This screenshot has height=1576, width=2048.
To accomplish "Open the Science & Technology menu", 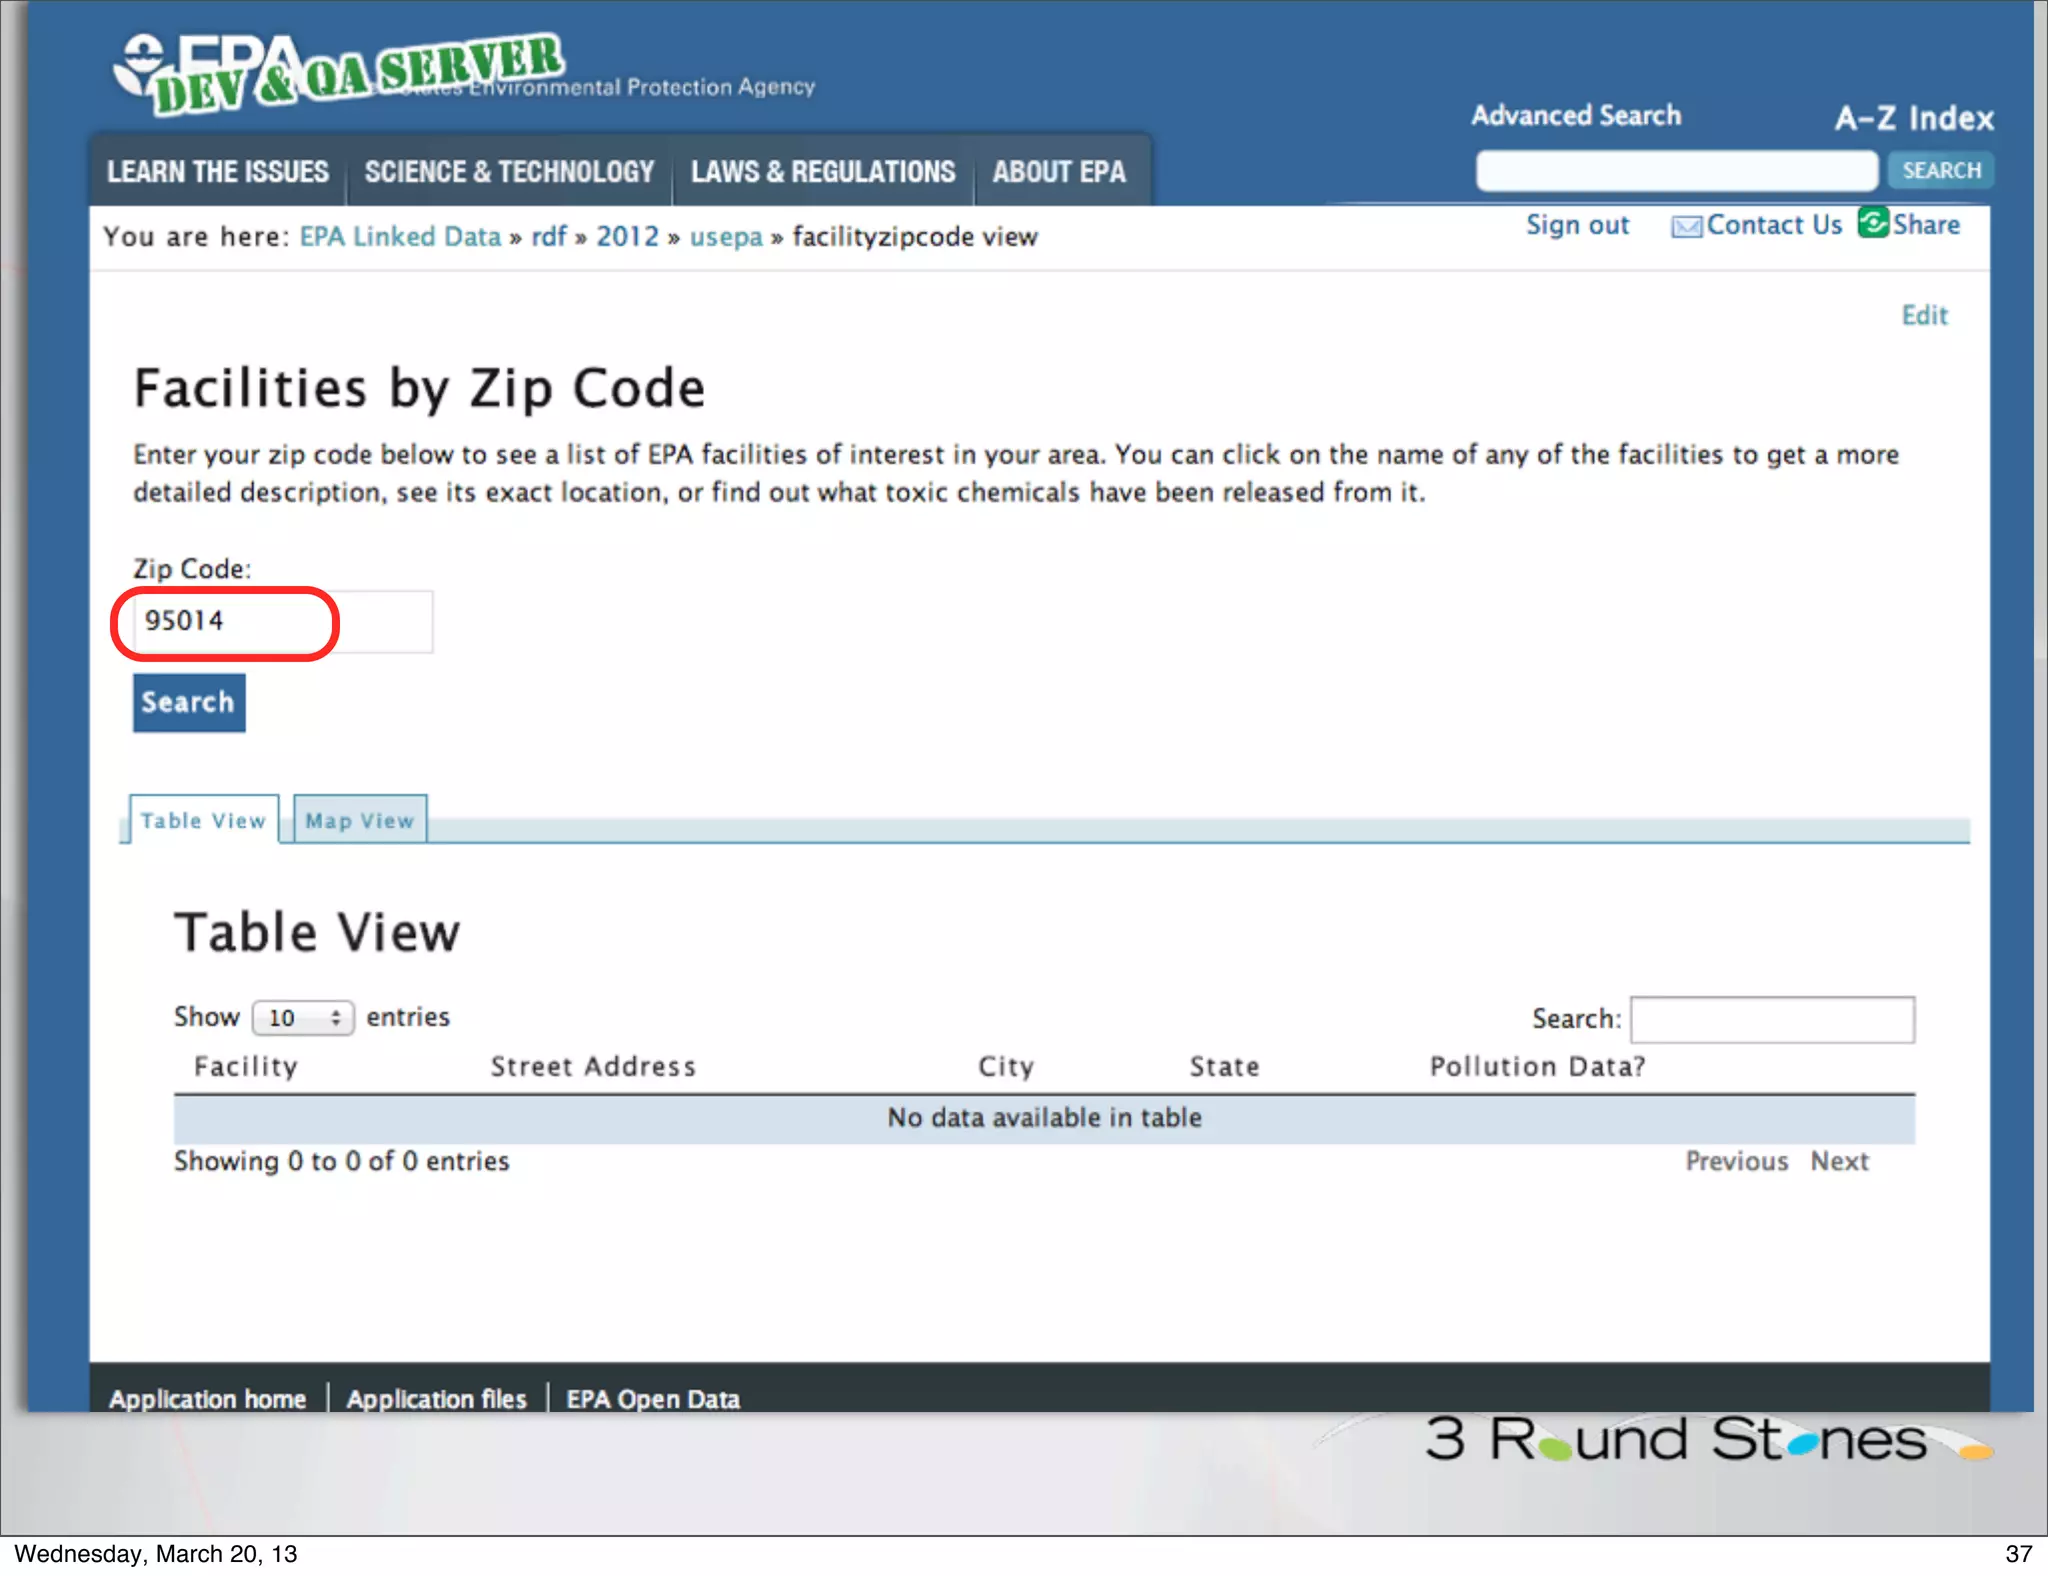I will (x=509, y=172).
